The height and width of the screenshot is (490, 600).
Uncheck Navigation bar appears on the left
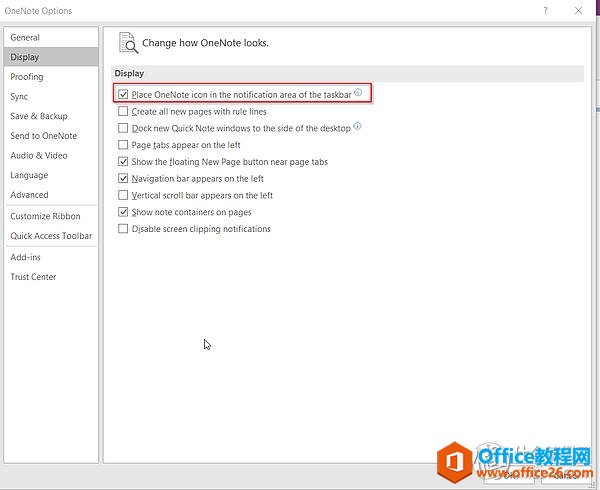(x=123, y=179)
